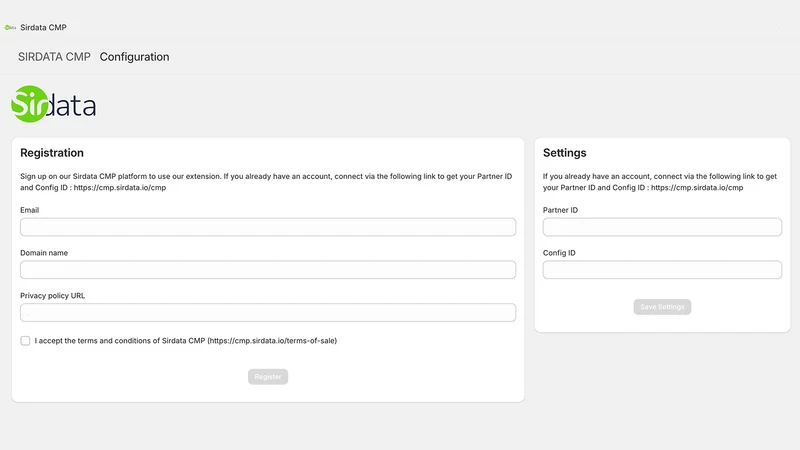The image size is (800, 450).
Task: Click the Partner ID label
Action: [560, 210]
